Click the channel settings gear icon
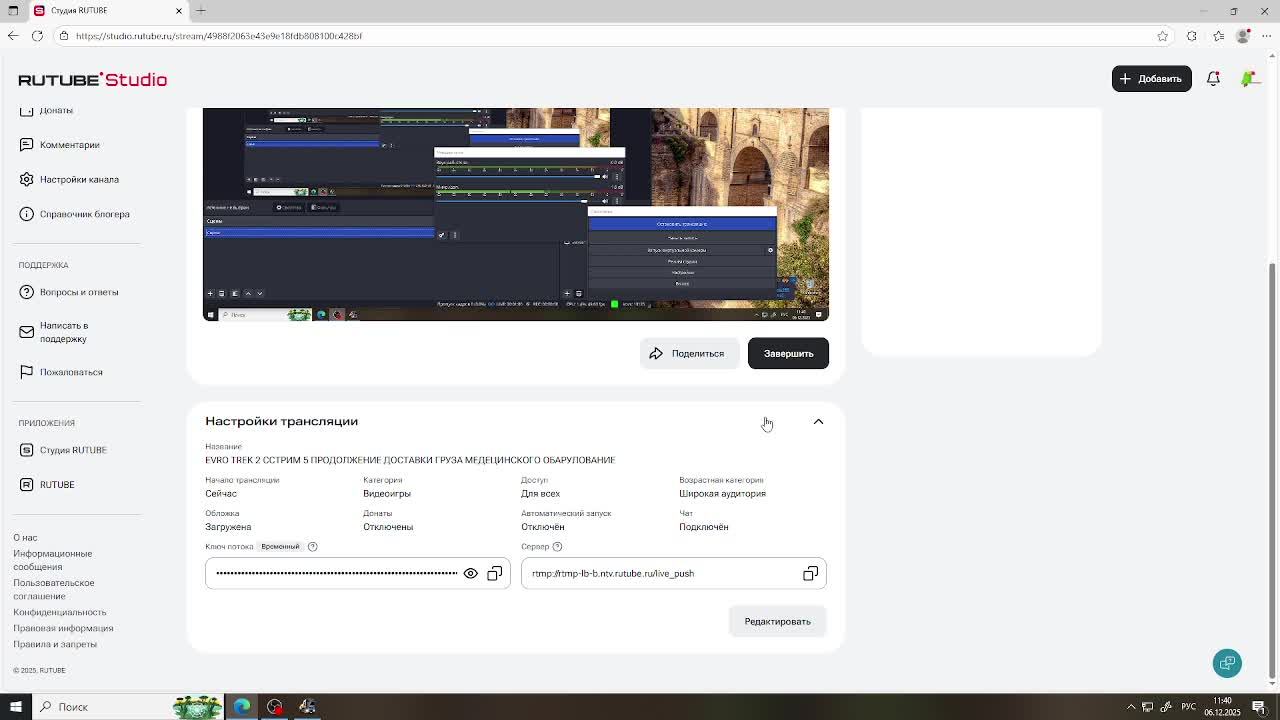Image resolution: width=1280 pixels, height=720 pixels. coord(27,180)
